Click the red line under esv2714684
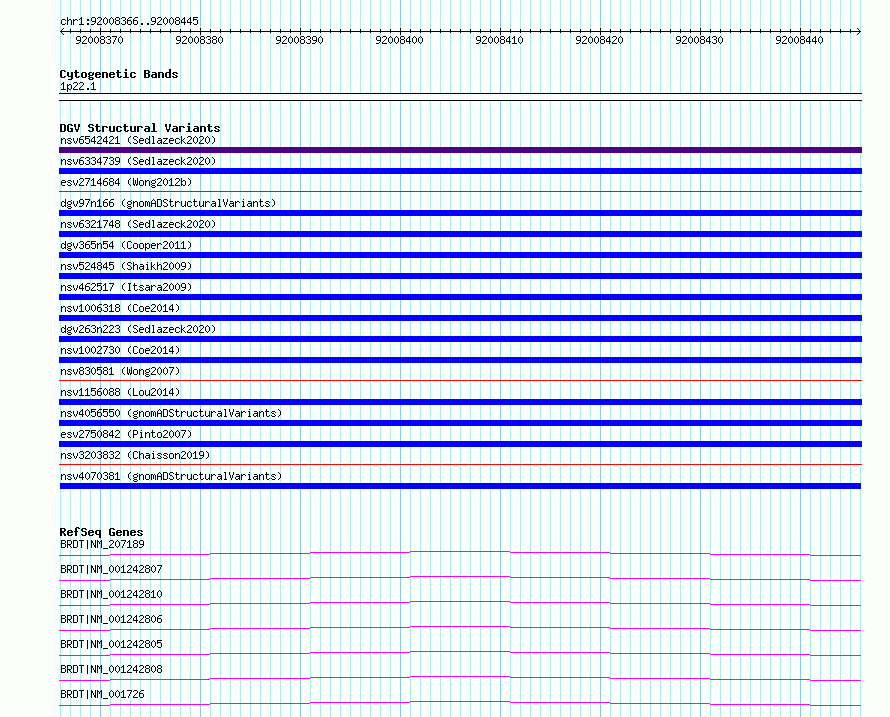Viewport: 890px width, 717px height. tap(460, 192)
